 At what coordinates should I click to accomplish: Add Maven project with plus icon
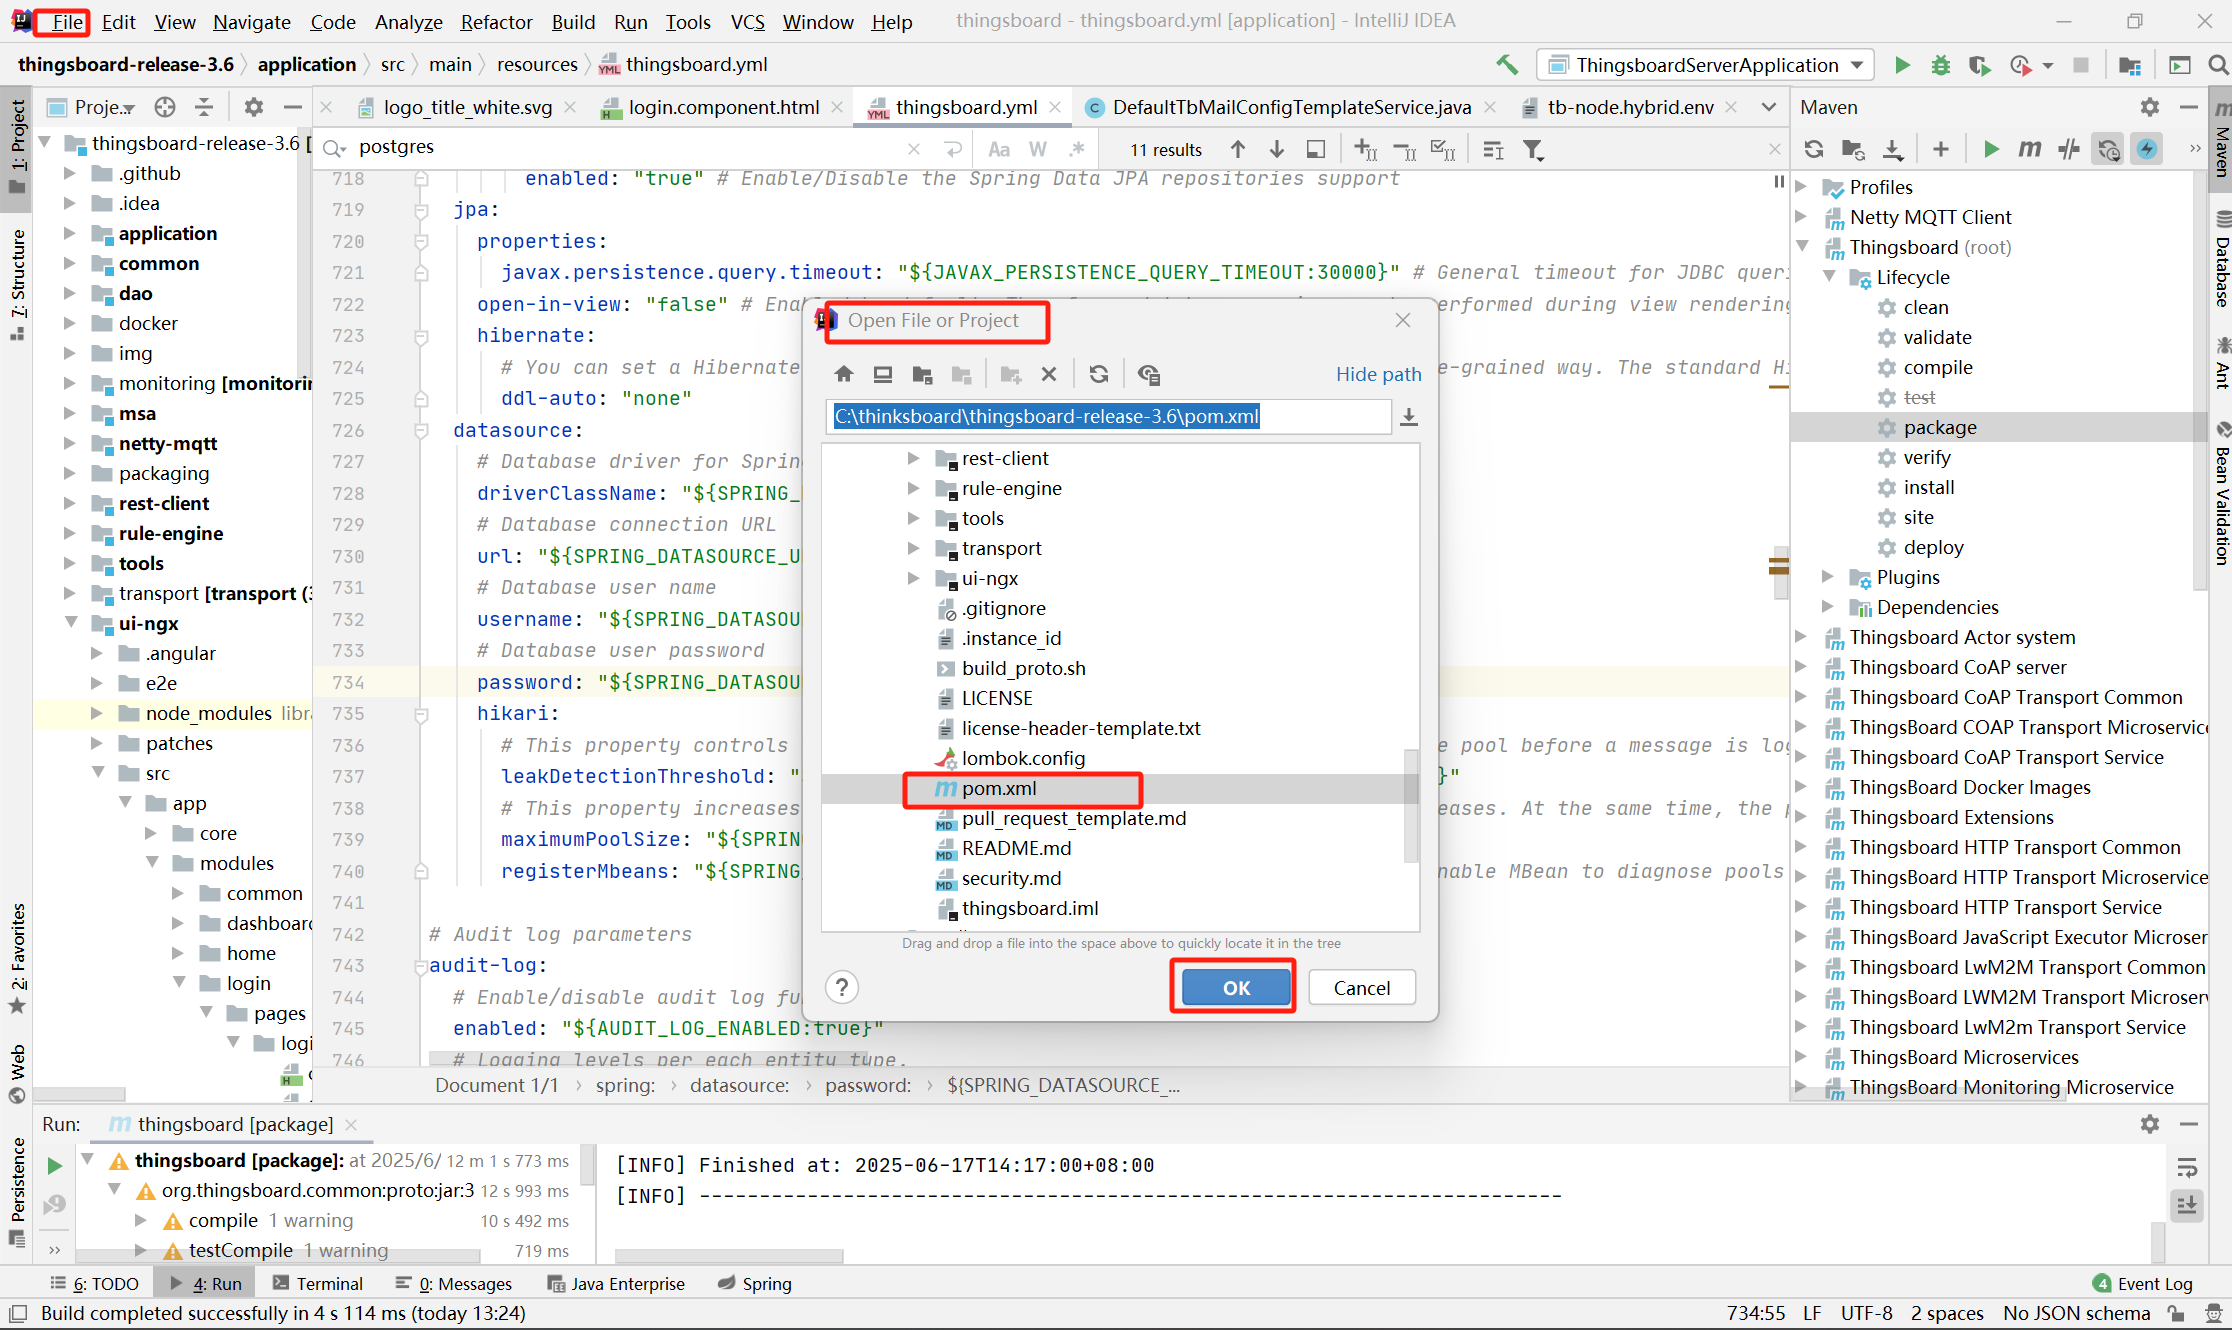[1941, 149]
